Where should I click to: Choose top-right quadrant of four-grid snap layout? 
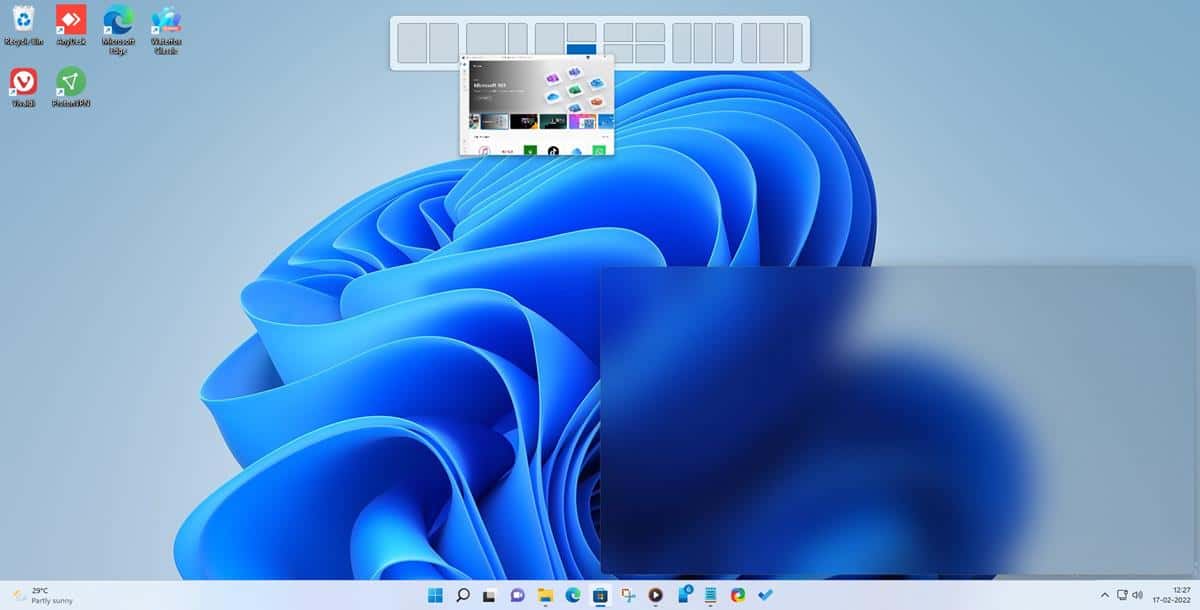650,32
